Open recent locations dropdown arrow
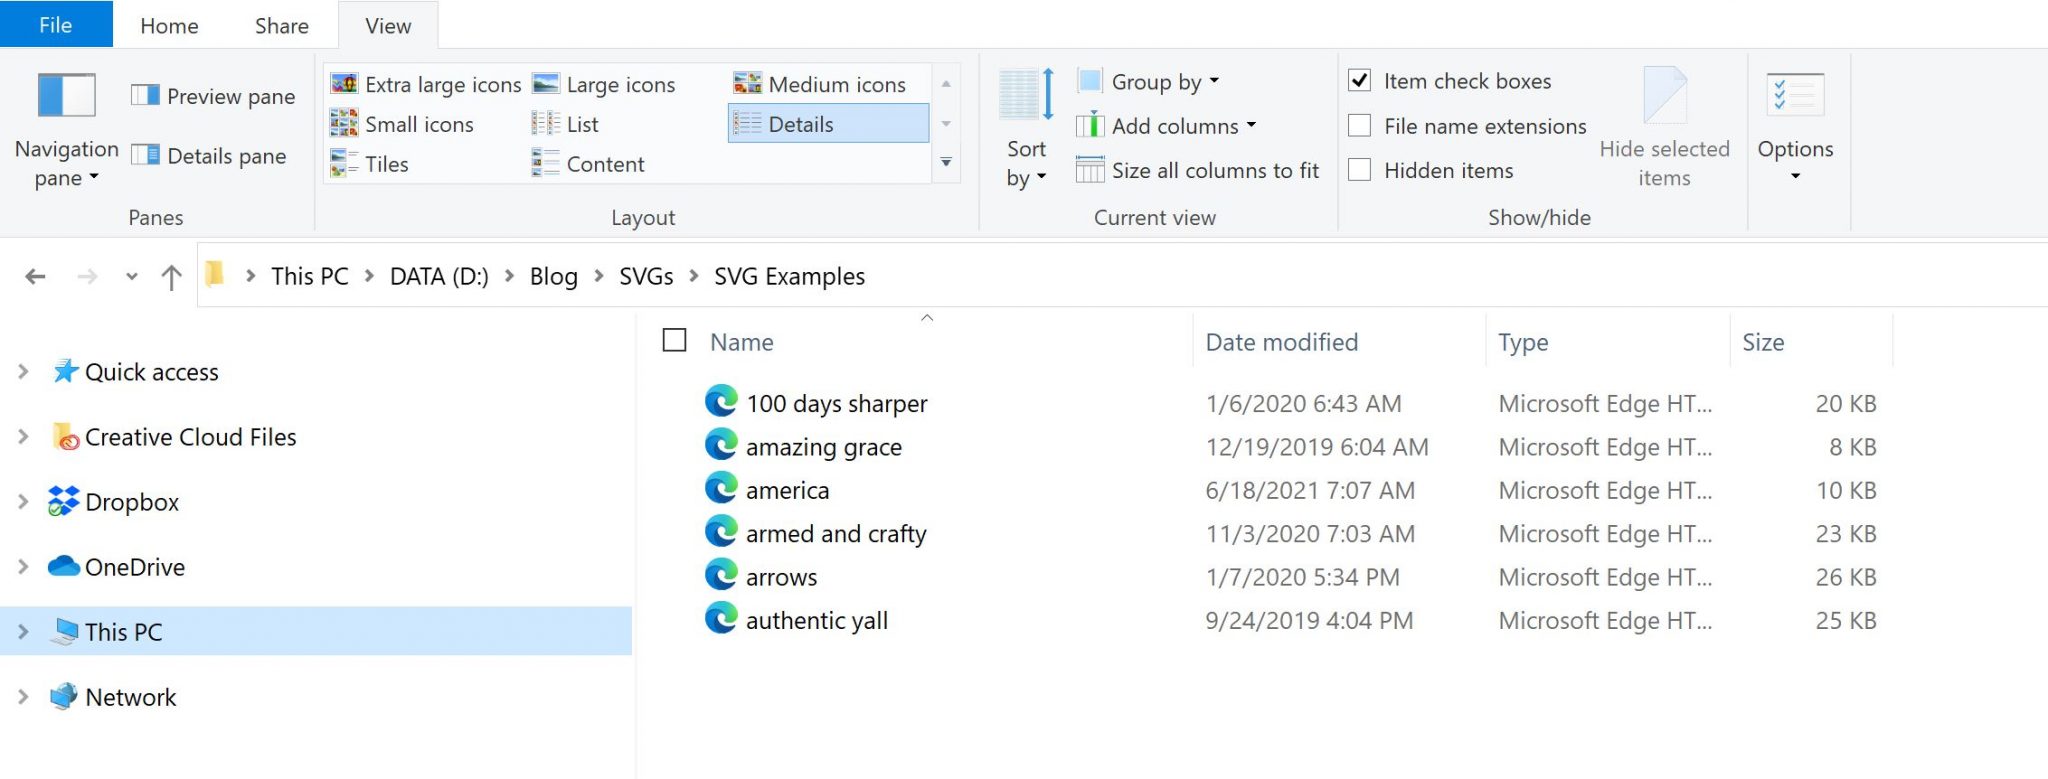 tap(131, 277)
